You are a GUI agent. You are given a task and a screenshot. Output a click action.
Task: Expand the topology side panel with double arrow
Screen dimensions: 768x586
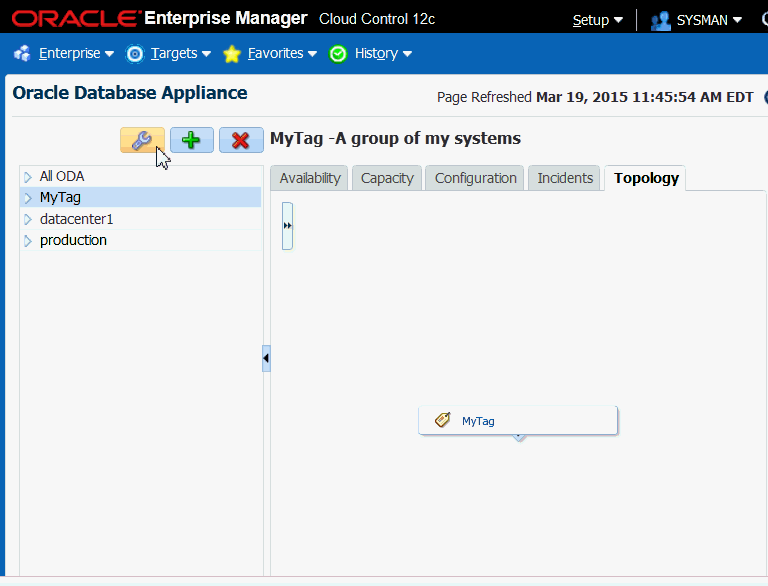pyautogui.click(x=288, y=226)
